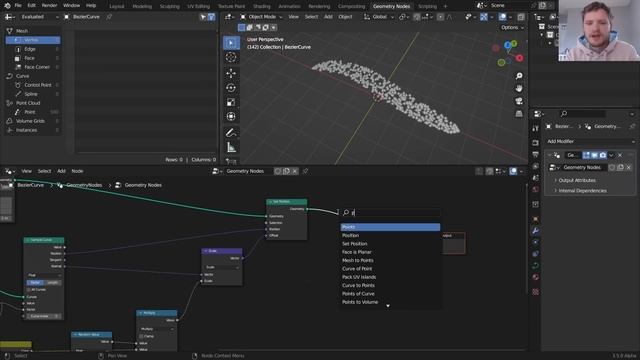Select the Measure tool

pos(231,148)
